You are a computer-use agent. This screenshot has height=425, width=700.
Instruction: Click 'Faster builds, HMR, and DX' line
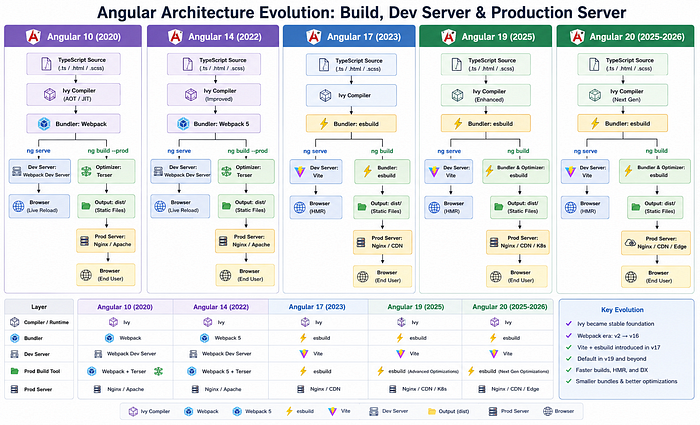click(x=612, y=370)
